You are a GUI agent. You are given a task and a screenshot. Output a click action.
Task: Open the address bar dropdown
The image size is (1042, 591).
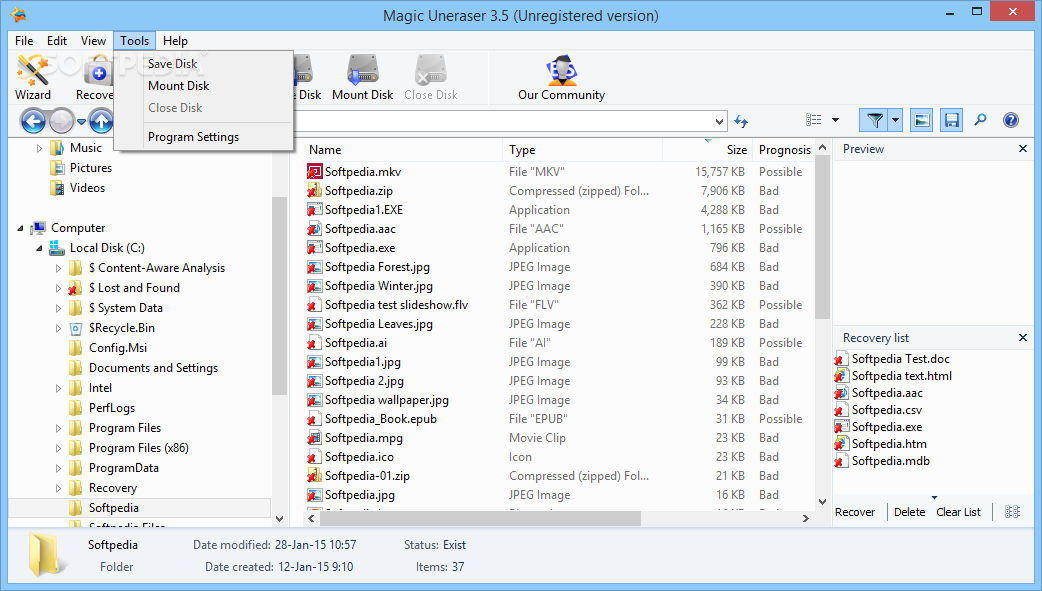tap(720, 122)
